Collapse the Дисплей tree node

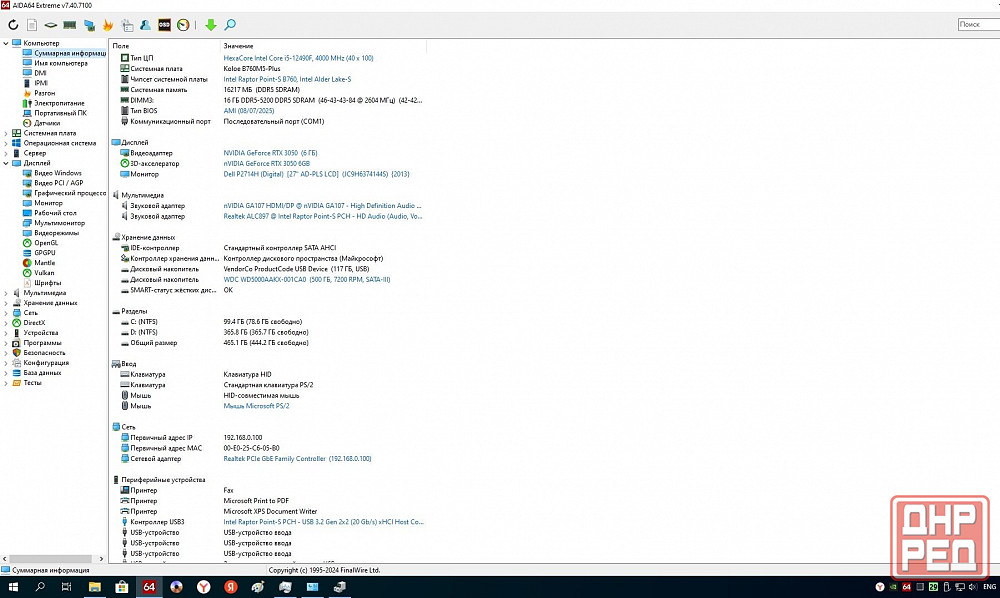6,163
